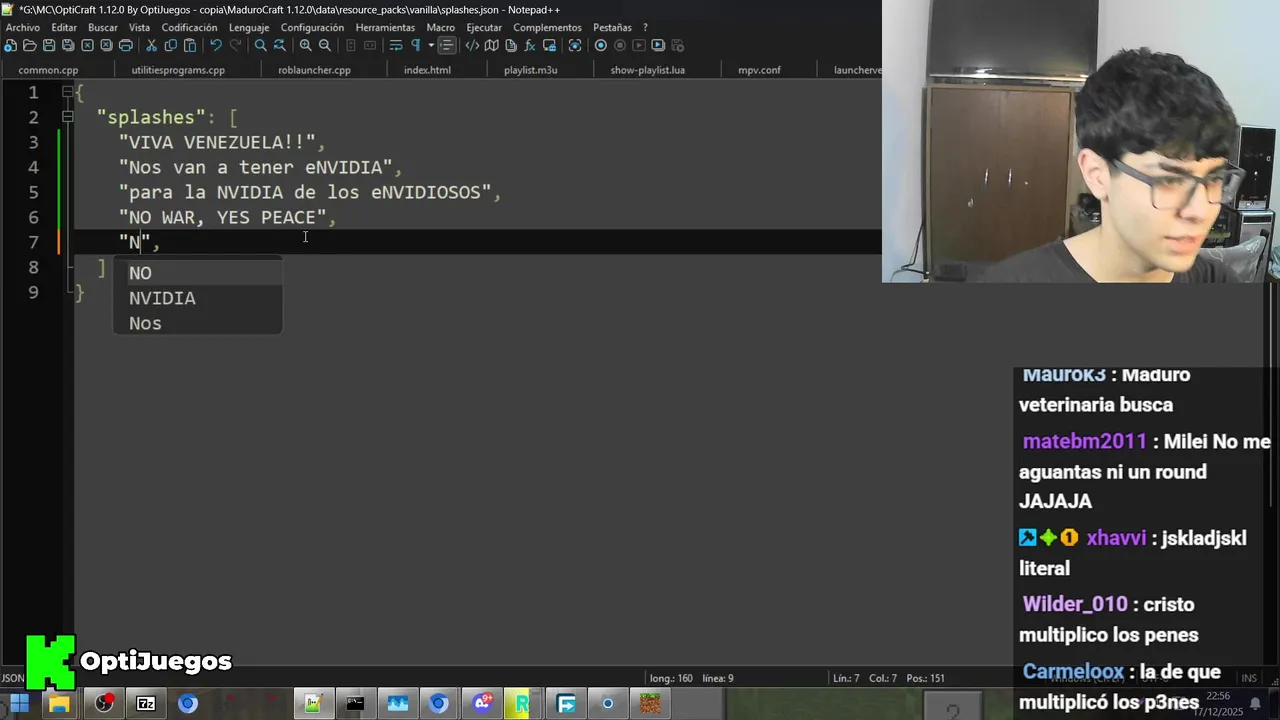Viewport: 1280px width, 720px height.
Task: Open 7-Zip from the taskbar
Action: click(146, 703)
